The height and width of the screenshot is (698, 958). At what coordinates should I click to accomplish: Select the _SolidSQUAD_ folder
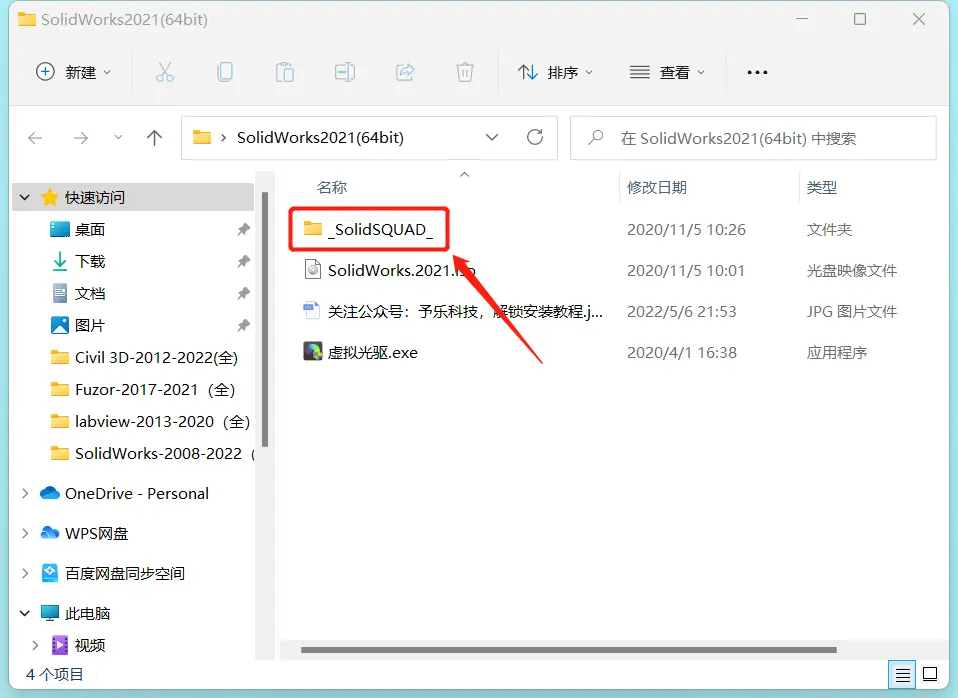368,229
